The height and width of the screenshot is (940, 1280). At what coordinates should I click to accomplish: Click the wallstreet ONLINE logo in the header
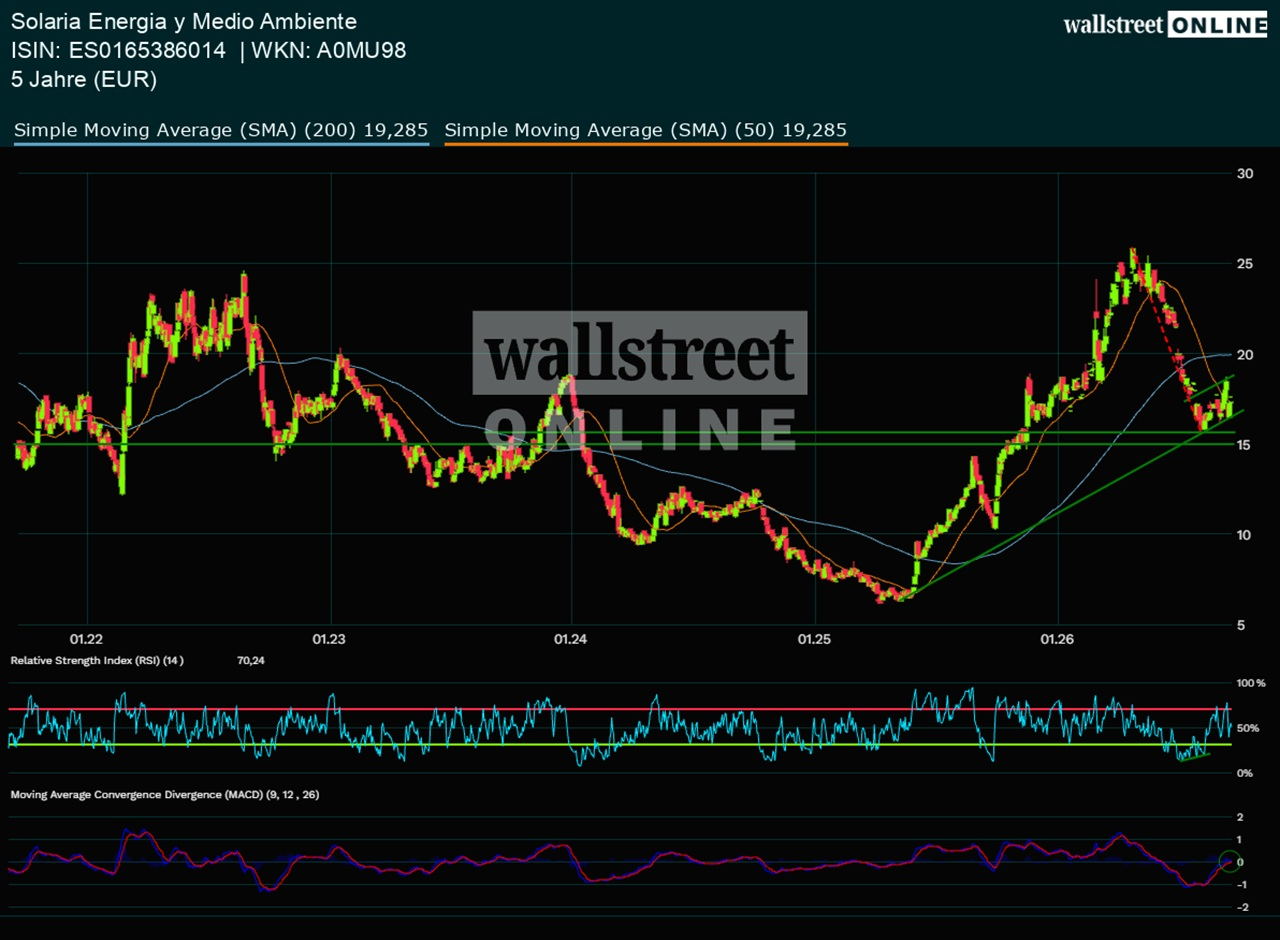[x=1165, y=26]
